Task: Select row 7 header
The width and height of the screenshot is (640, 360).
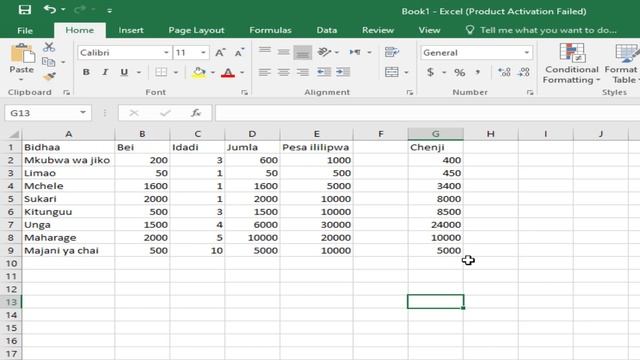Action: pos(11,224)
